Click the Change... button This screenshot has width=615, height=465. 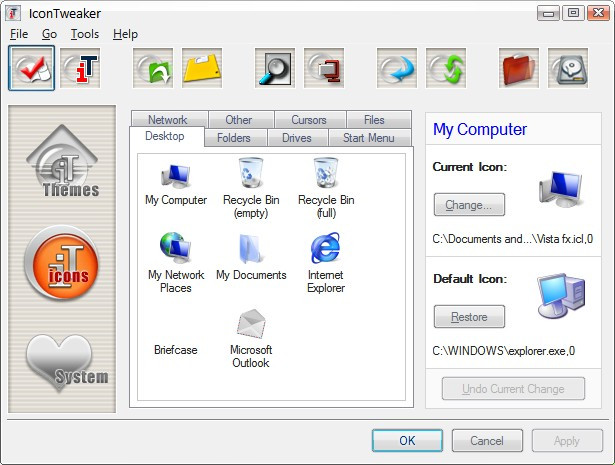coord(469,205)
